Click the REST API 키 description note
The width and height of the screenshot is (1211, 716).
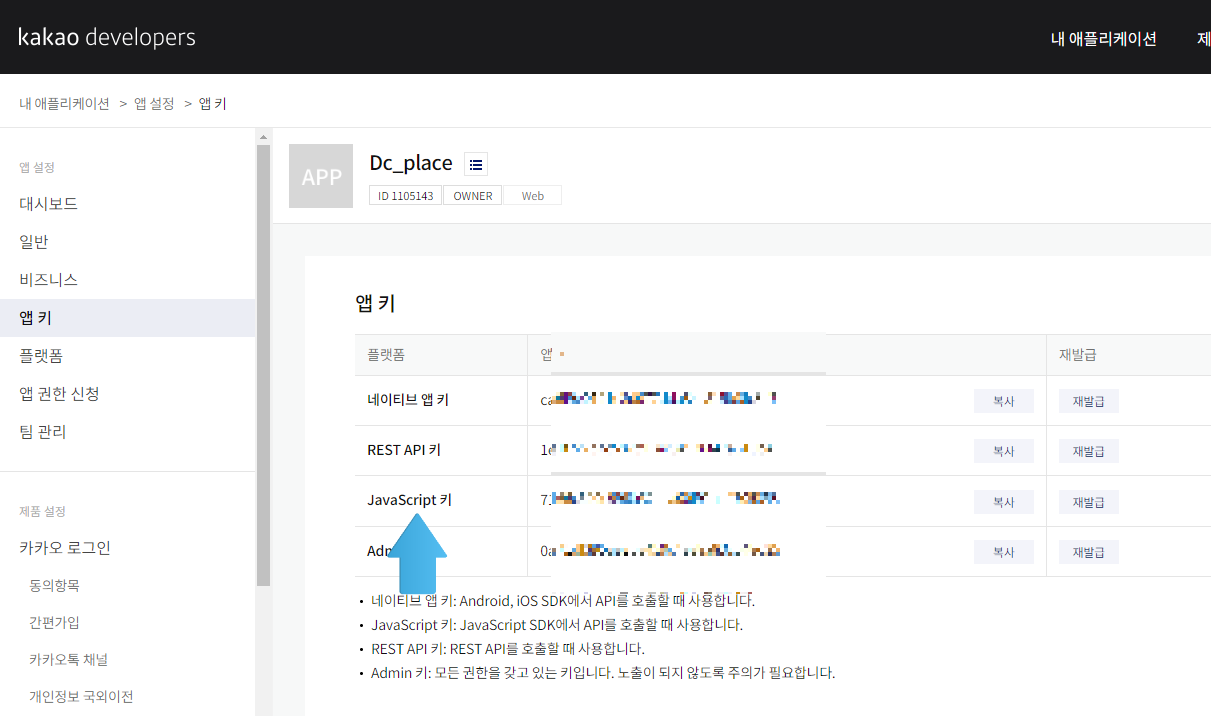click(x=508, y=649)
